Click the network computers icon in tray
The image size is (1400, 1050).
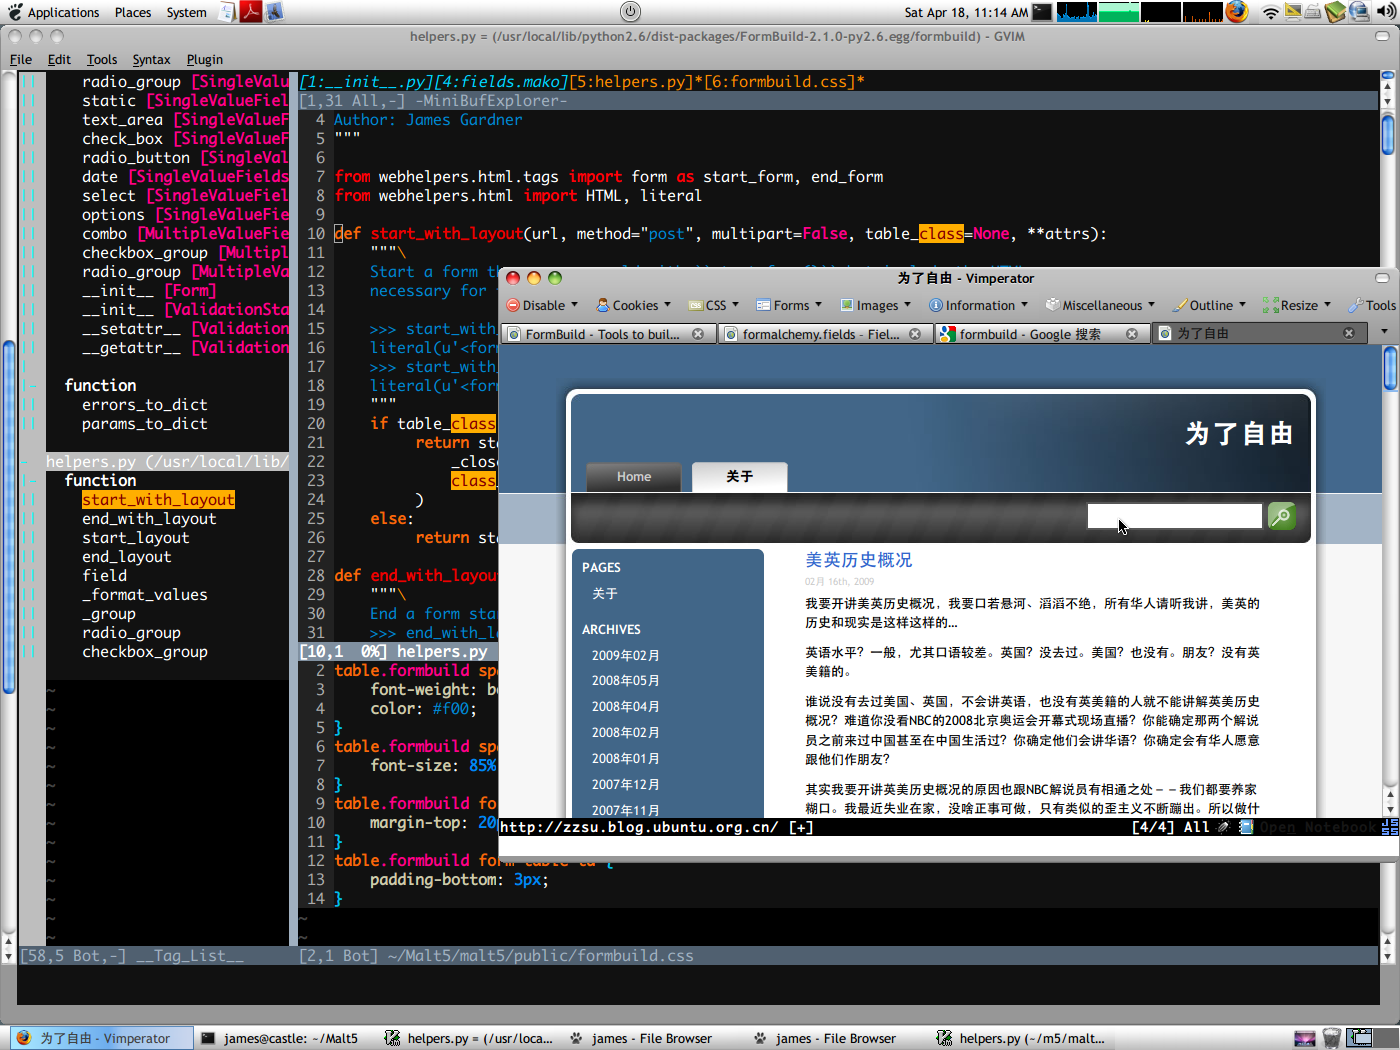point(1359,12)
